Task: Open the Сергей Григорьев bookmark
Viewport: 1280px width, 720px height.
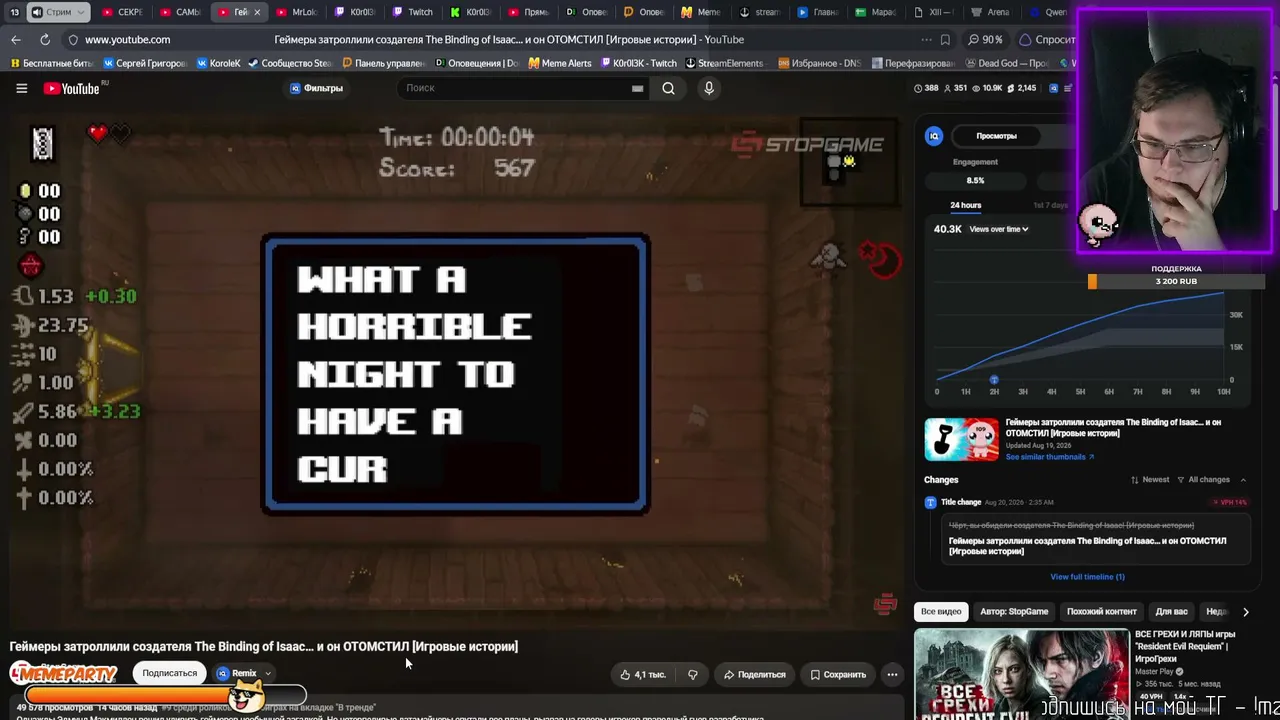Action: click(144, 63)
